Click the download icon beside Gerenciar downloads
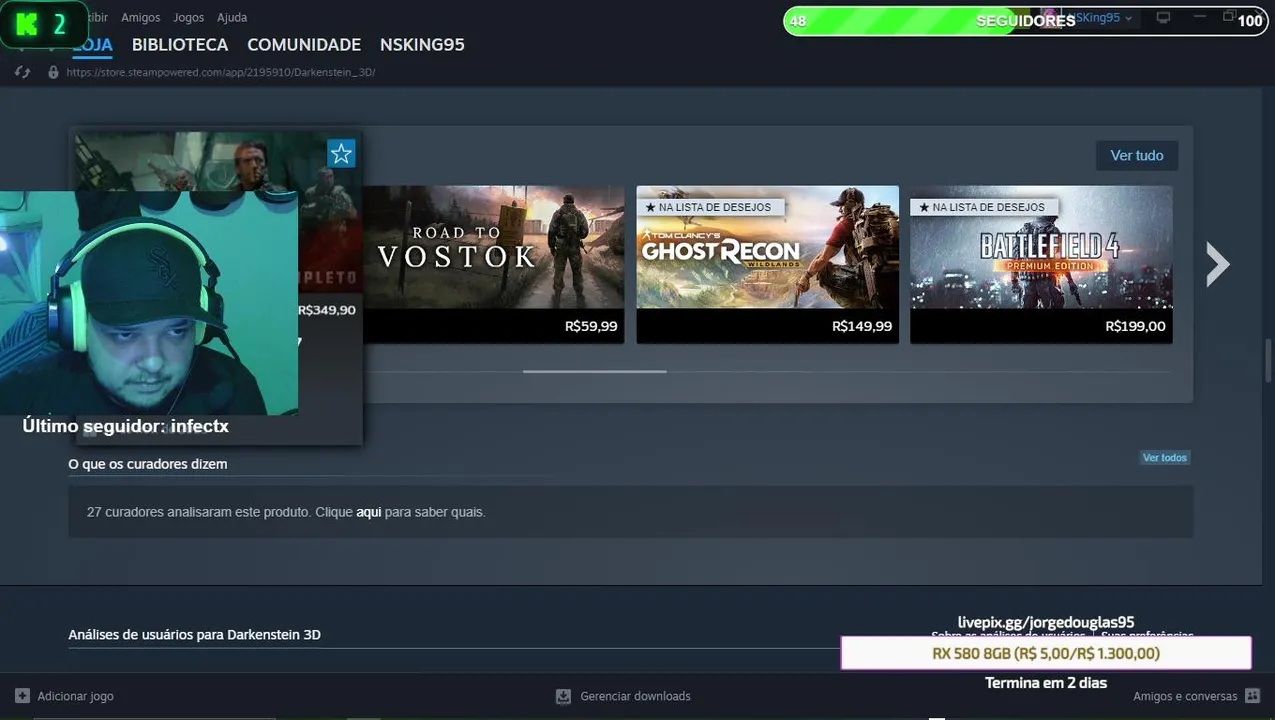 coord(563,696)
